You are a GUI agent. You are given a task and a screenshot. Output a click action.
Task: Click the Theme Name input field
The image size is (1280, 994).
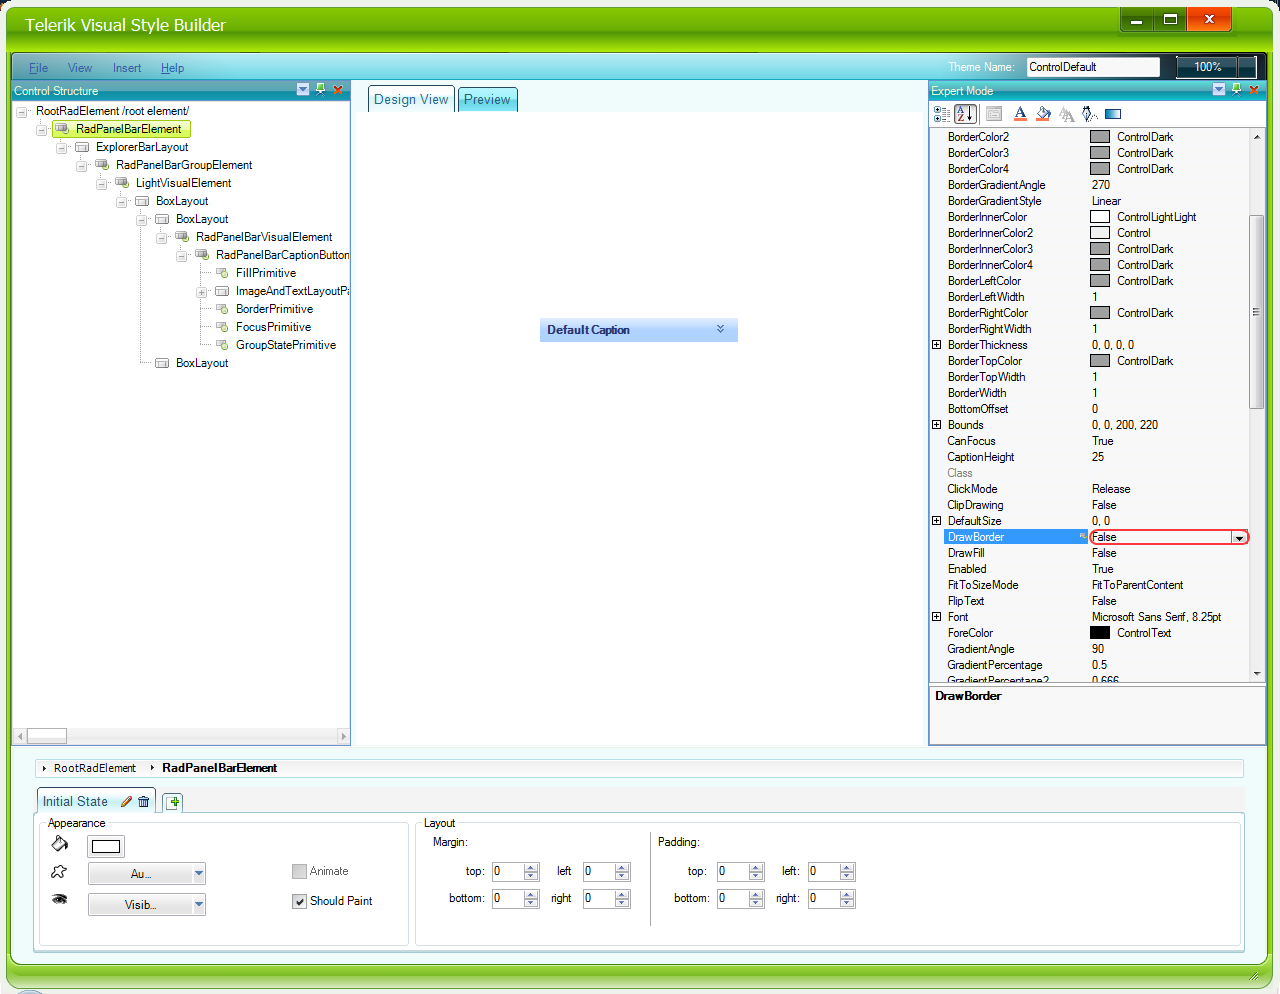(1093, 67)
